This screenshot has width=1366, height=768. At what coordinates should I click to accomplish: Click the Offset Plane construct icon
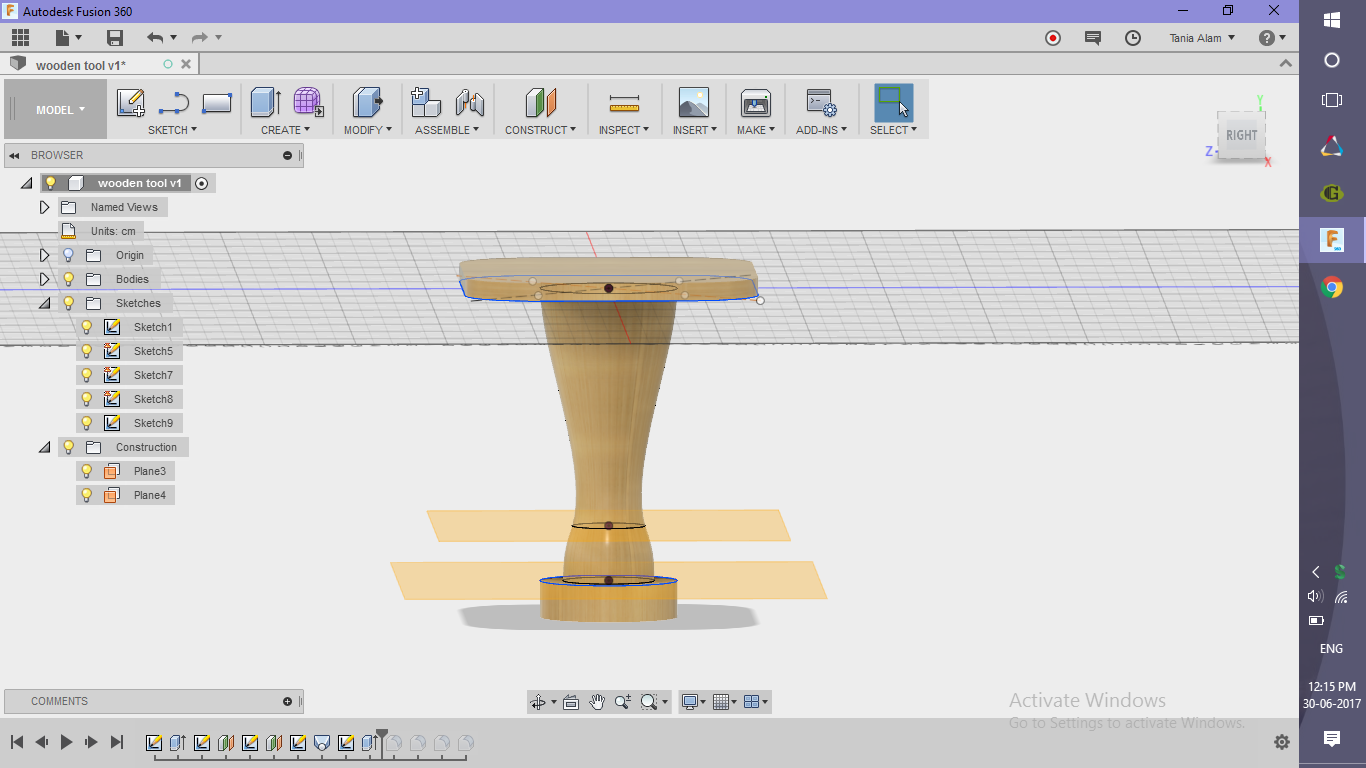[540, 103]
